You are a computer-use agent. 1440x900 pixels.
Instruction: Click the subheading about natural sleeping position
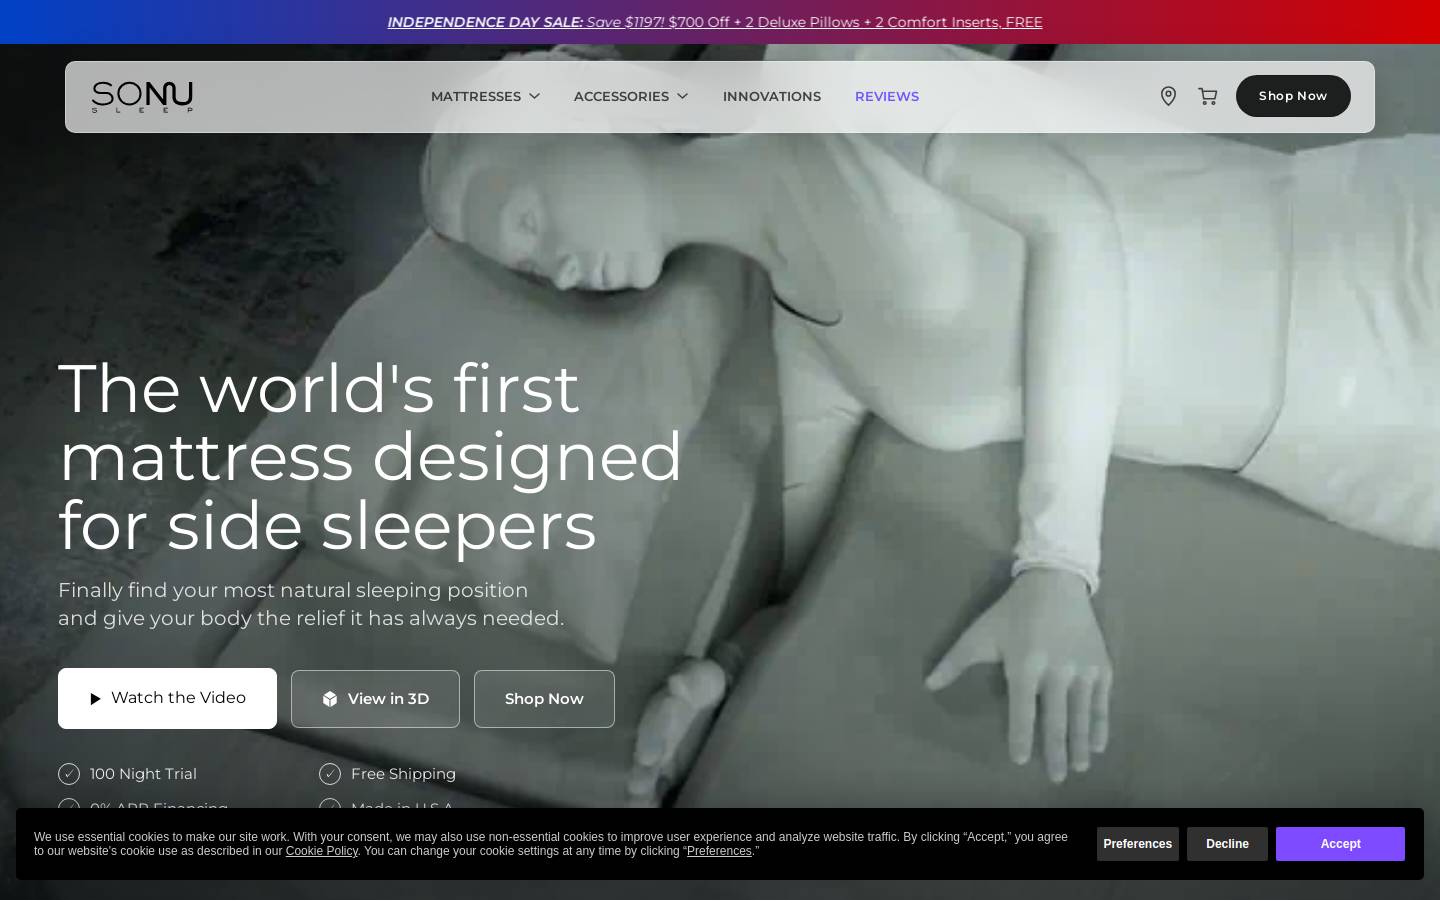311,604
